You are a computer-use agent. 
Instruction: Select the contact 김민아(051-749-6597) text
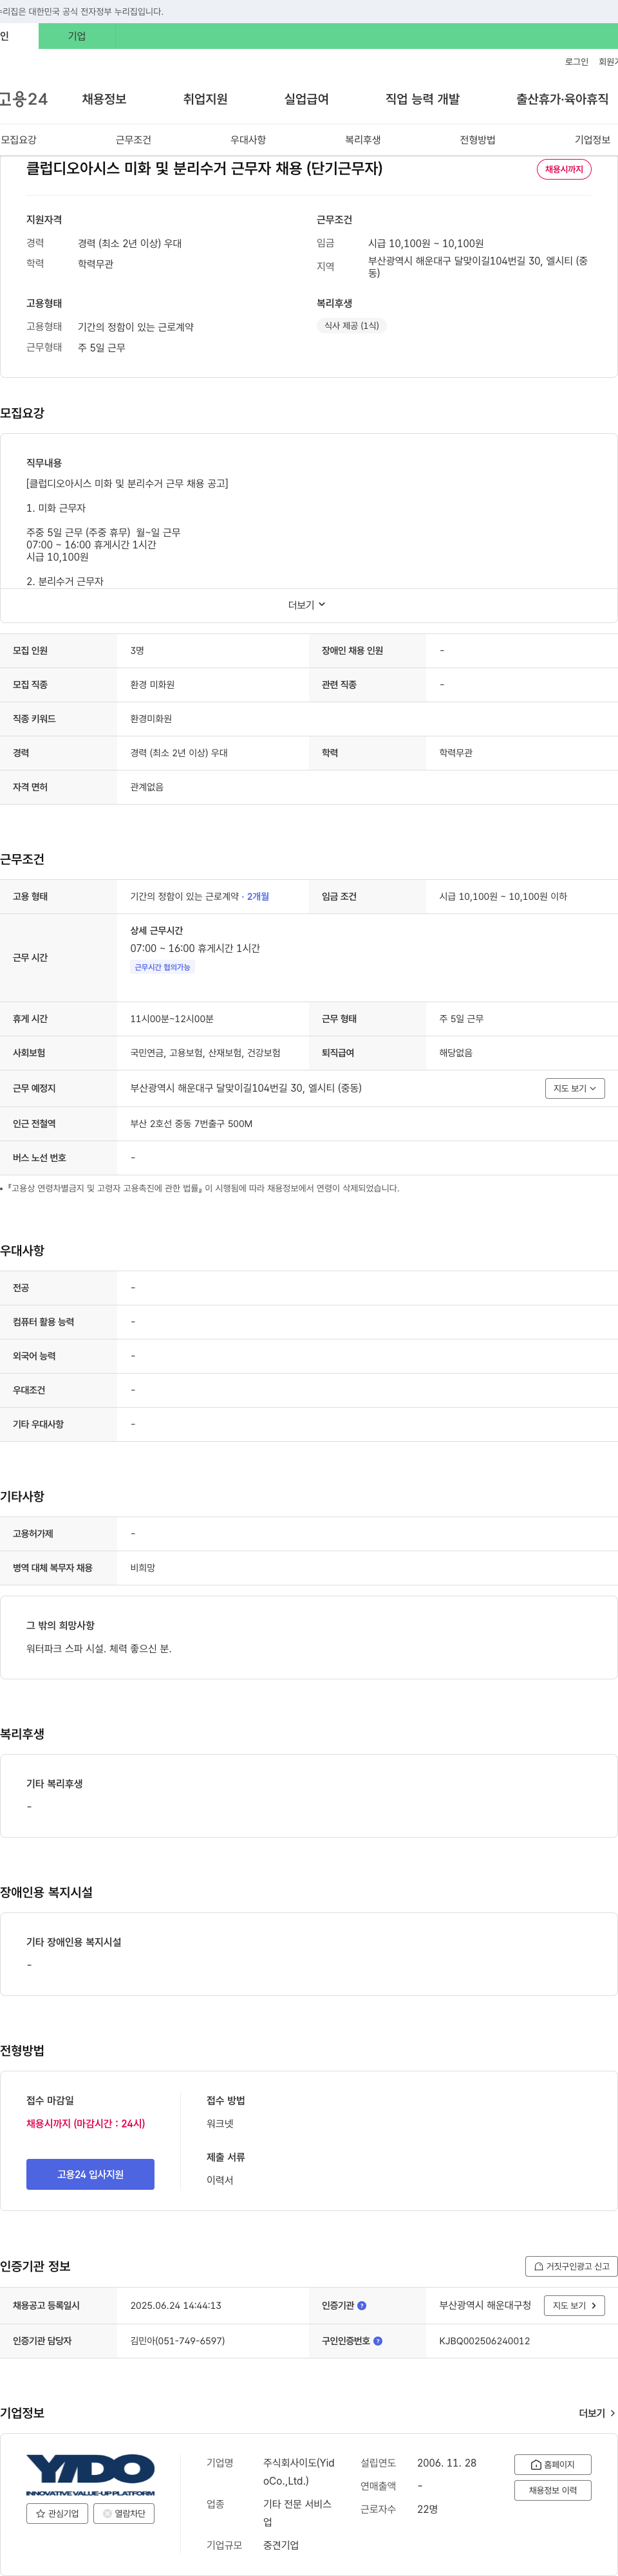177,2341
